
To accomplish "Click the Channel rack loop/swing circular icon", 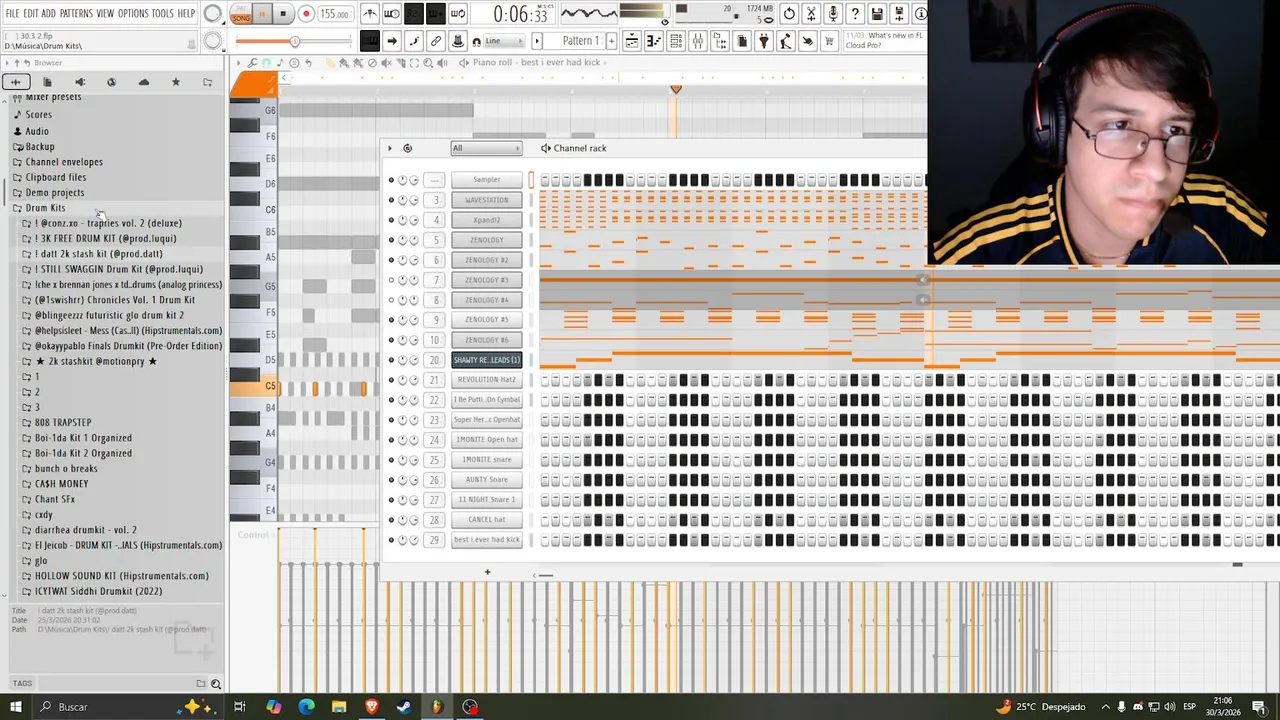I will click(x=407, y=148).
